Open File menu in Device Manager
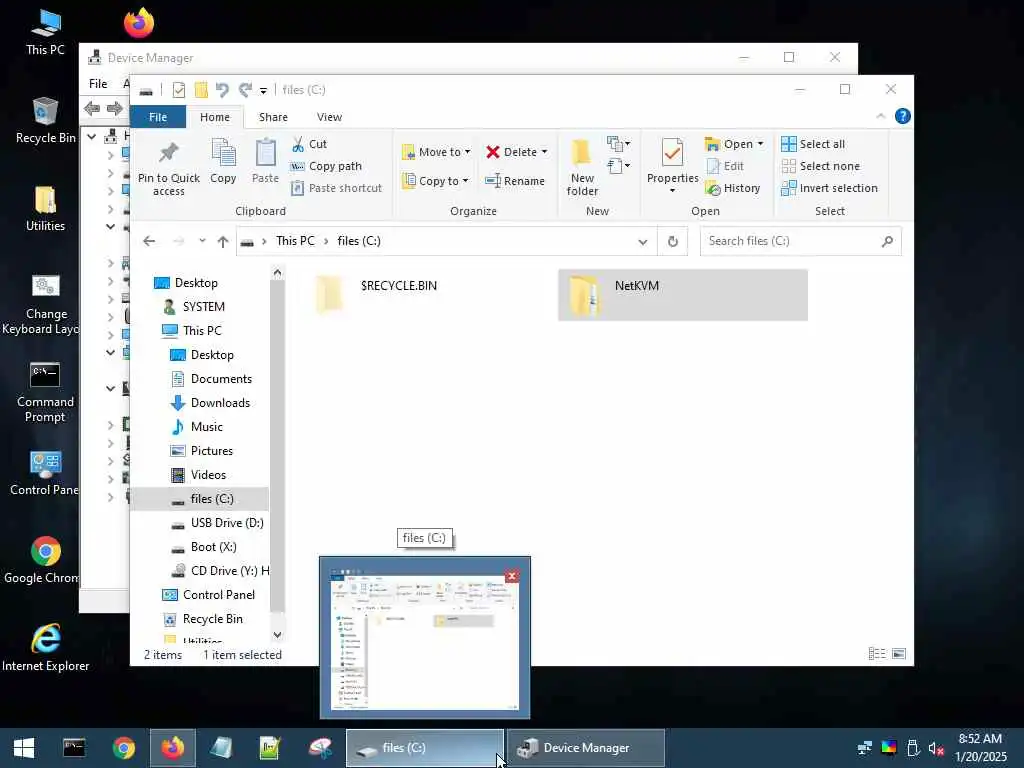The width and height of the screenshot is (1024, 768). (x=98, y=84)
